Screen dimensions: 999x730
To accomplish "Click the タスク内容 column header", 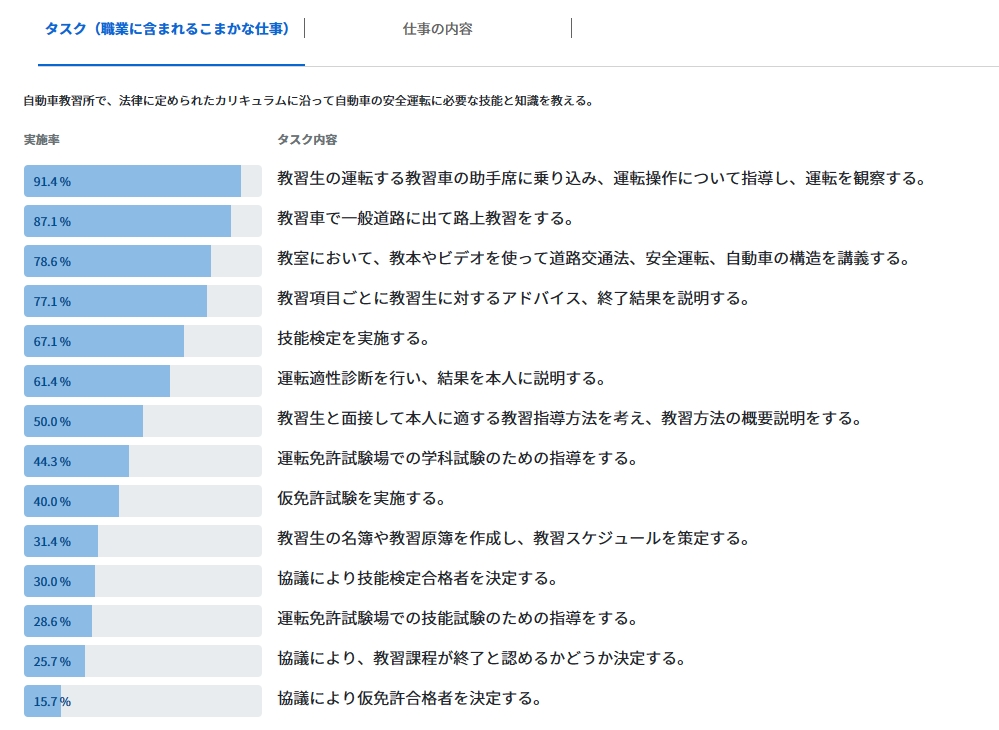I will [x=307, y=140].
